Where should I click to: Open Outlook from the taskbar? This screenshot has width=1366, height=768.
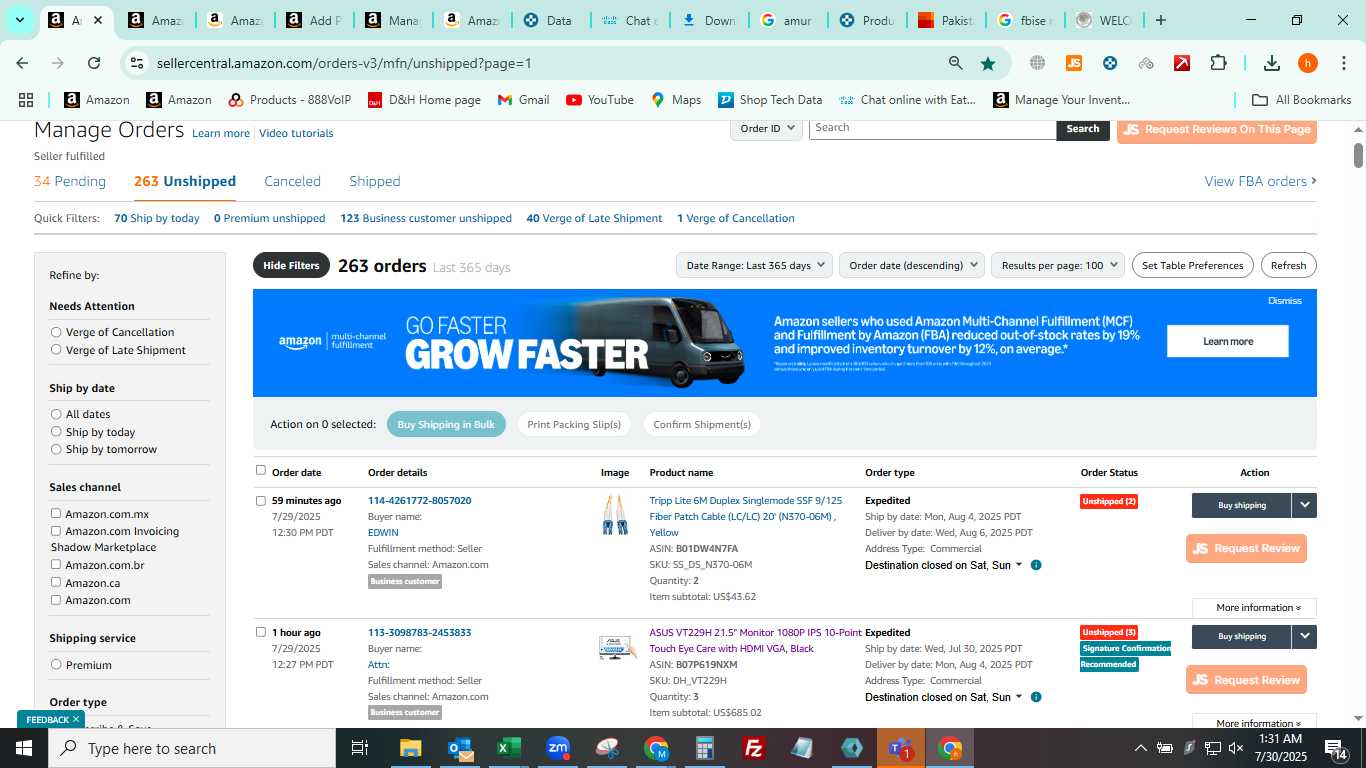(460, 748)
